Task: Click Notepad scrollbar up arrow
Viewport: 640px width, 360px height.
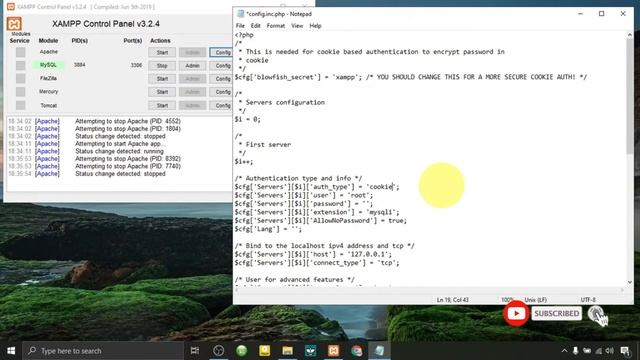Action: 630,35
